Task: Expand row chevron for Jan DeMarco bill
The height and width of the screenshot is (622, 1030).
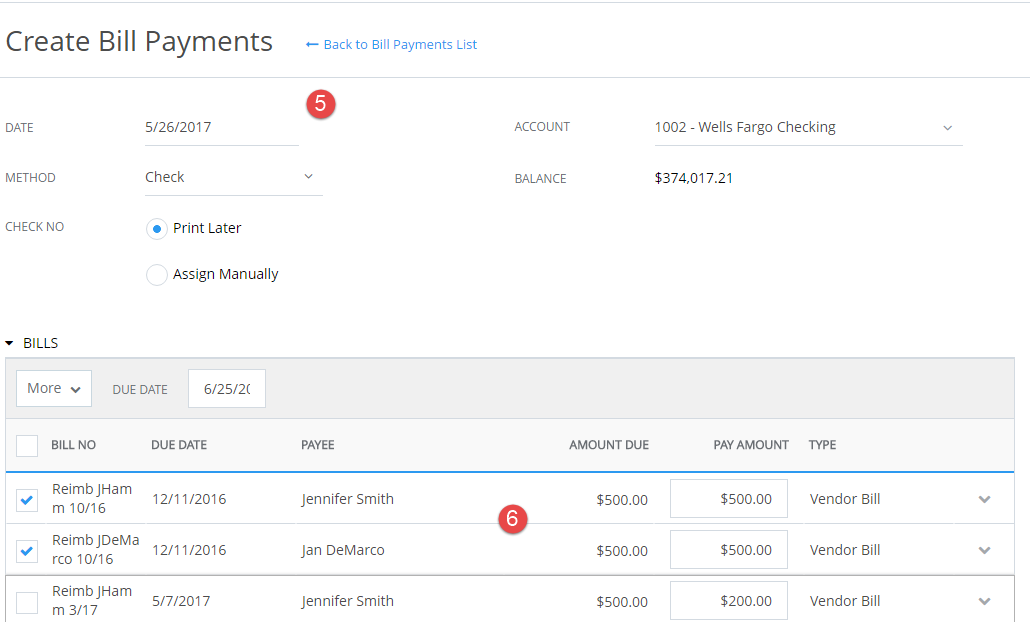Action: coord(984,550)
